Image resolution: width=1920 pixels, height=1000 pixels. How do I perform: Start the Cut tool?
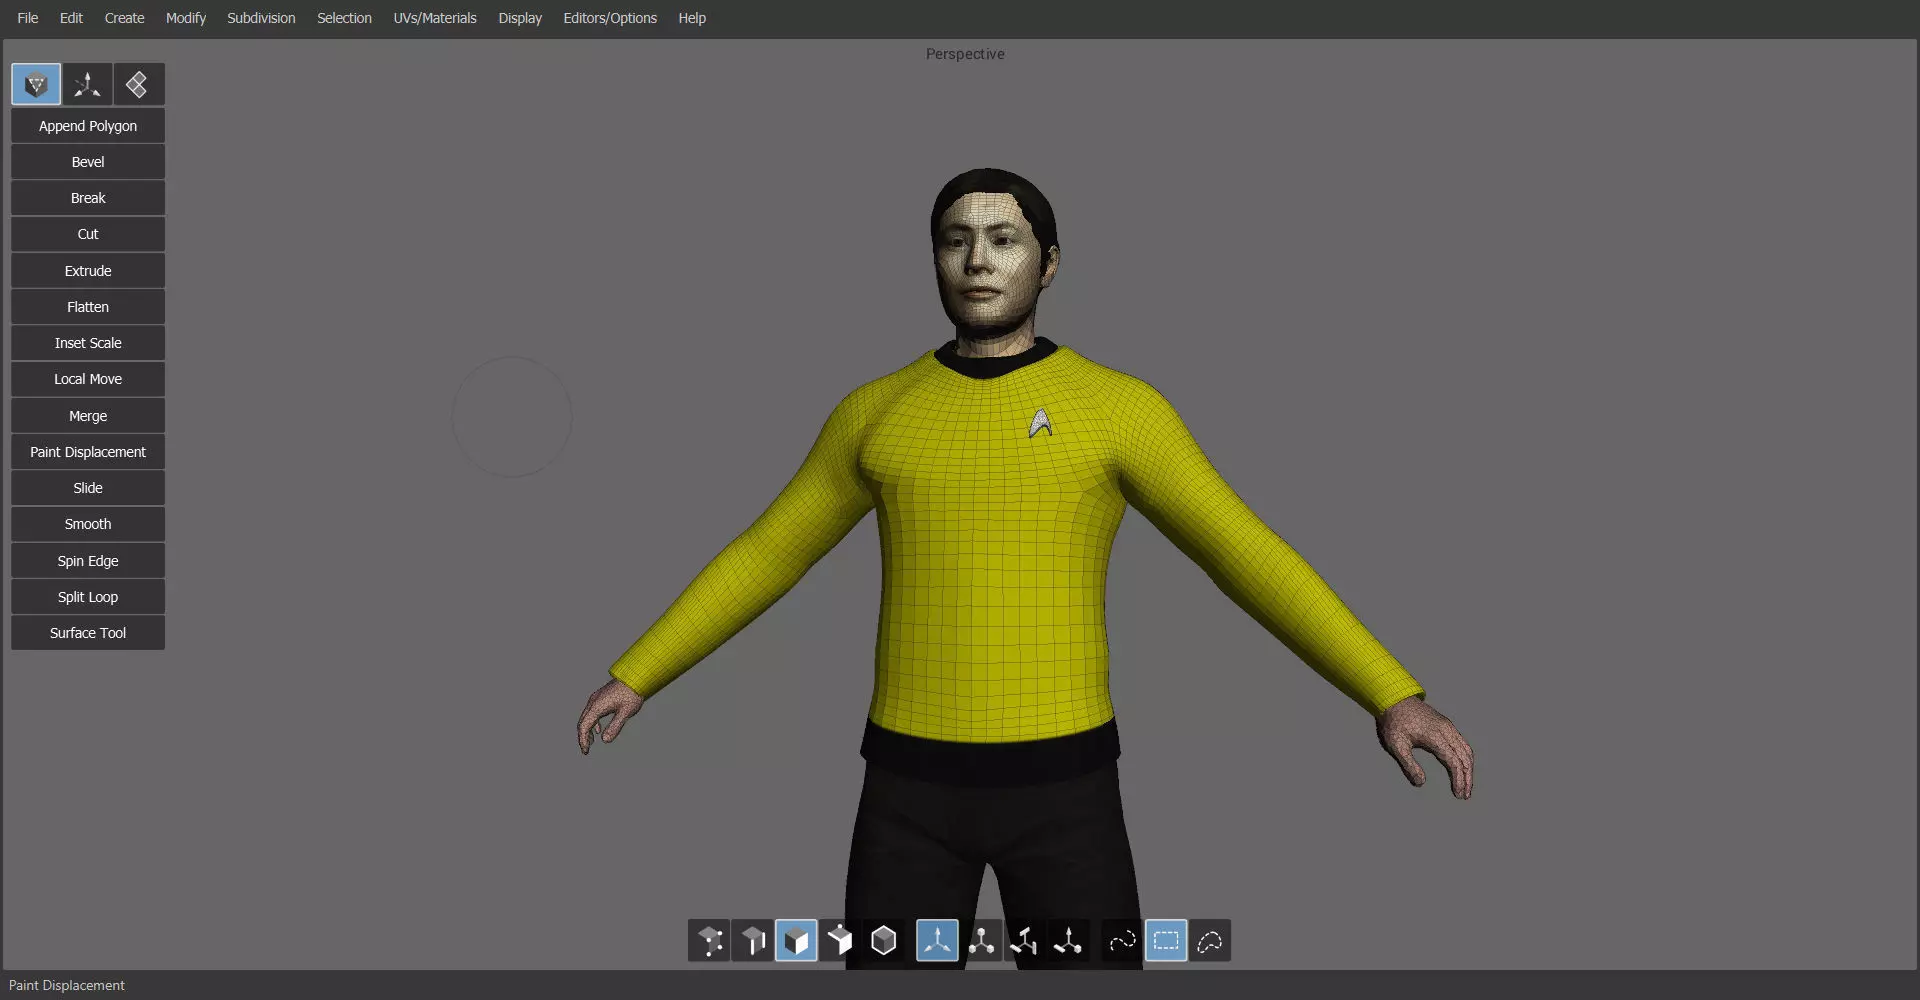pos(88,234)
